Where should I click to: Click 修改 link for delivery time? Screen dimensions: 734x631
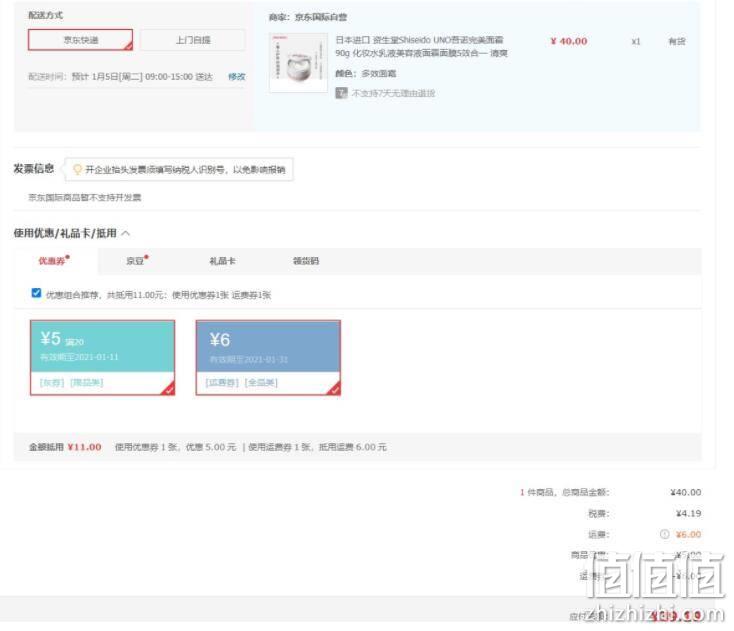point(236,76)
